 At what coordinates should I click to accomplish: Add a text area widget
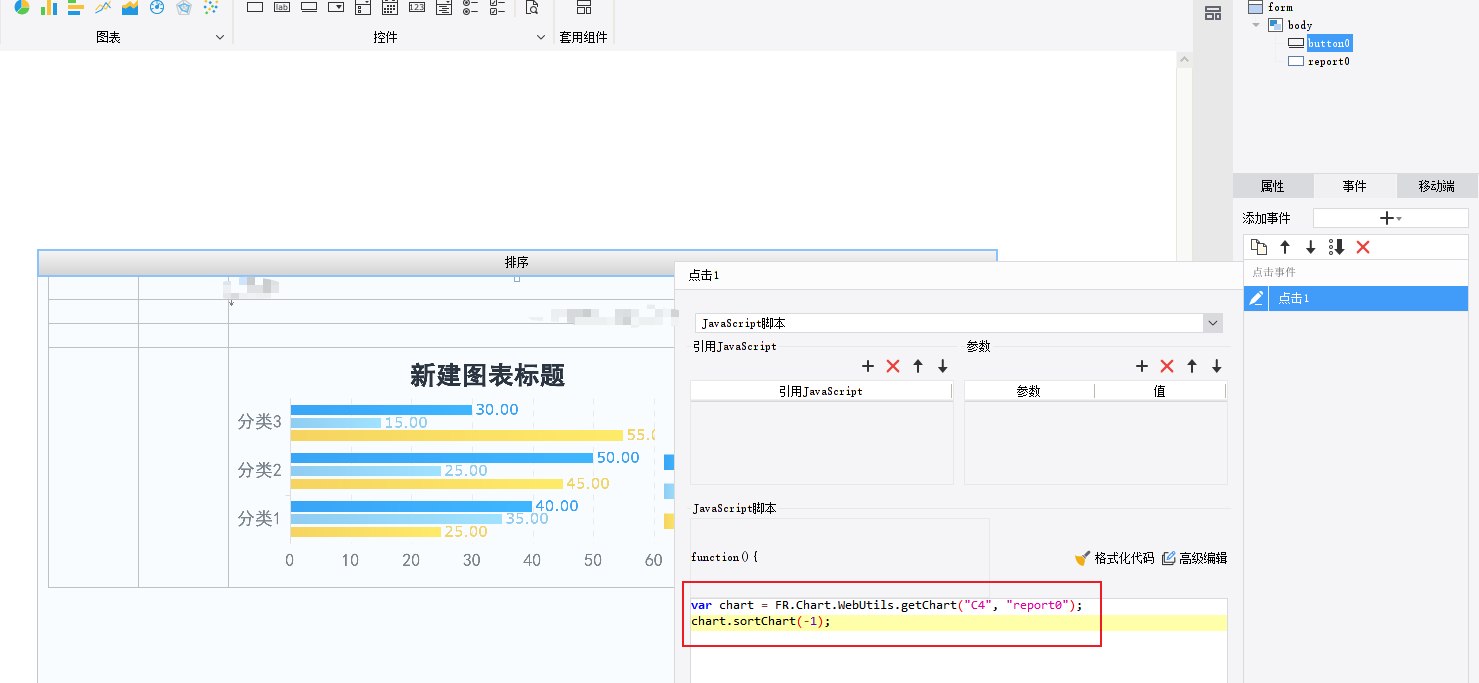(444, 7)
